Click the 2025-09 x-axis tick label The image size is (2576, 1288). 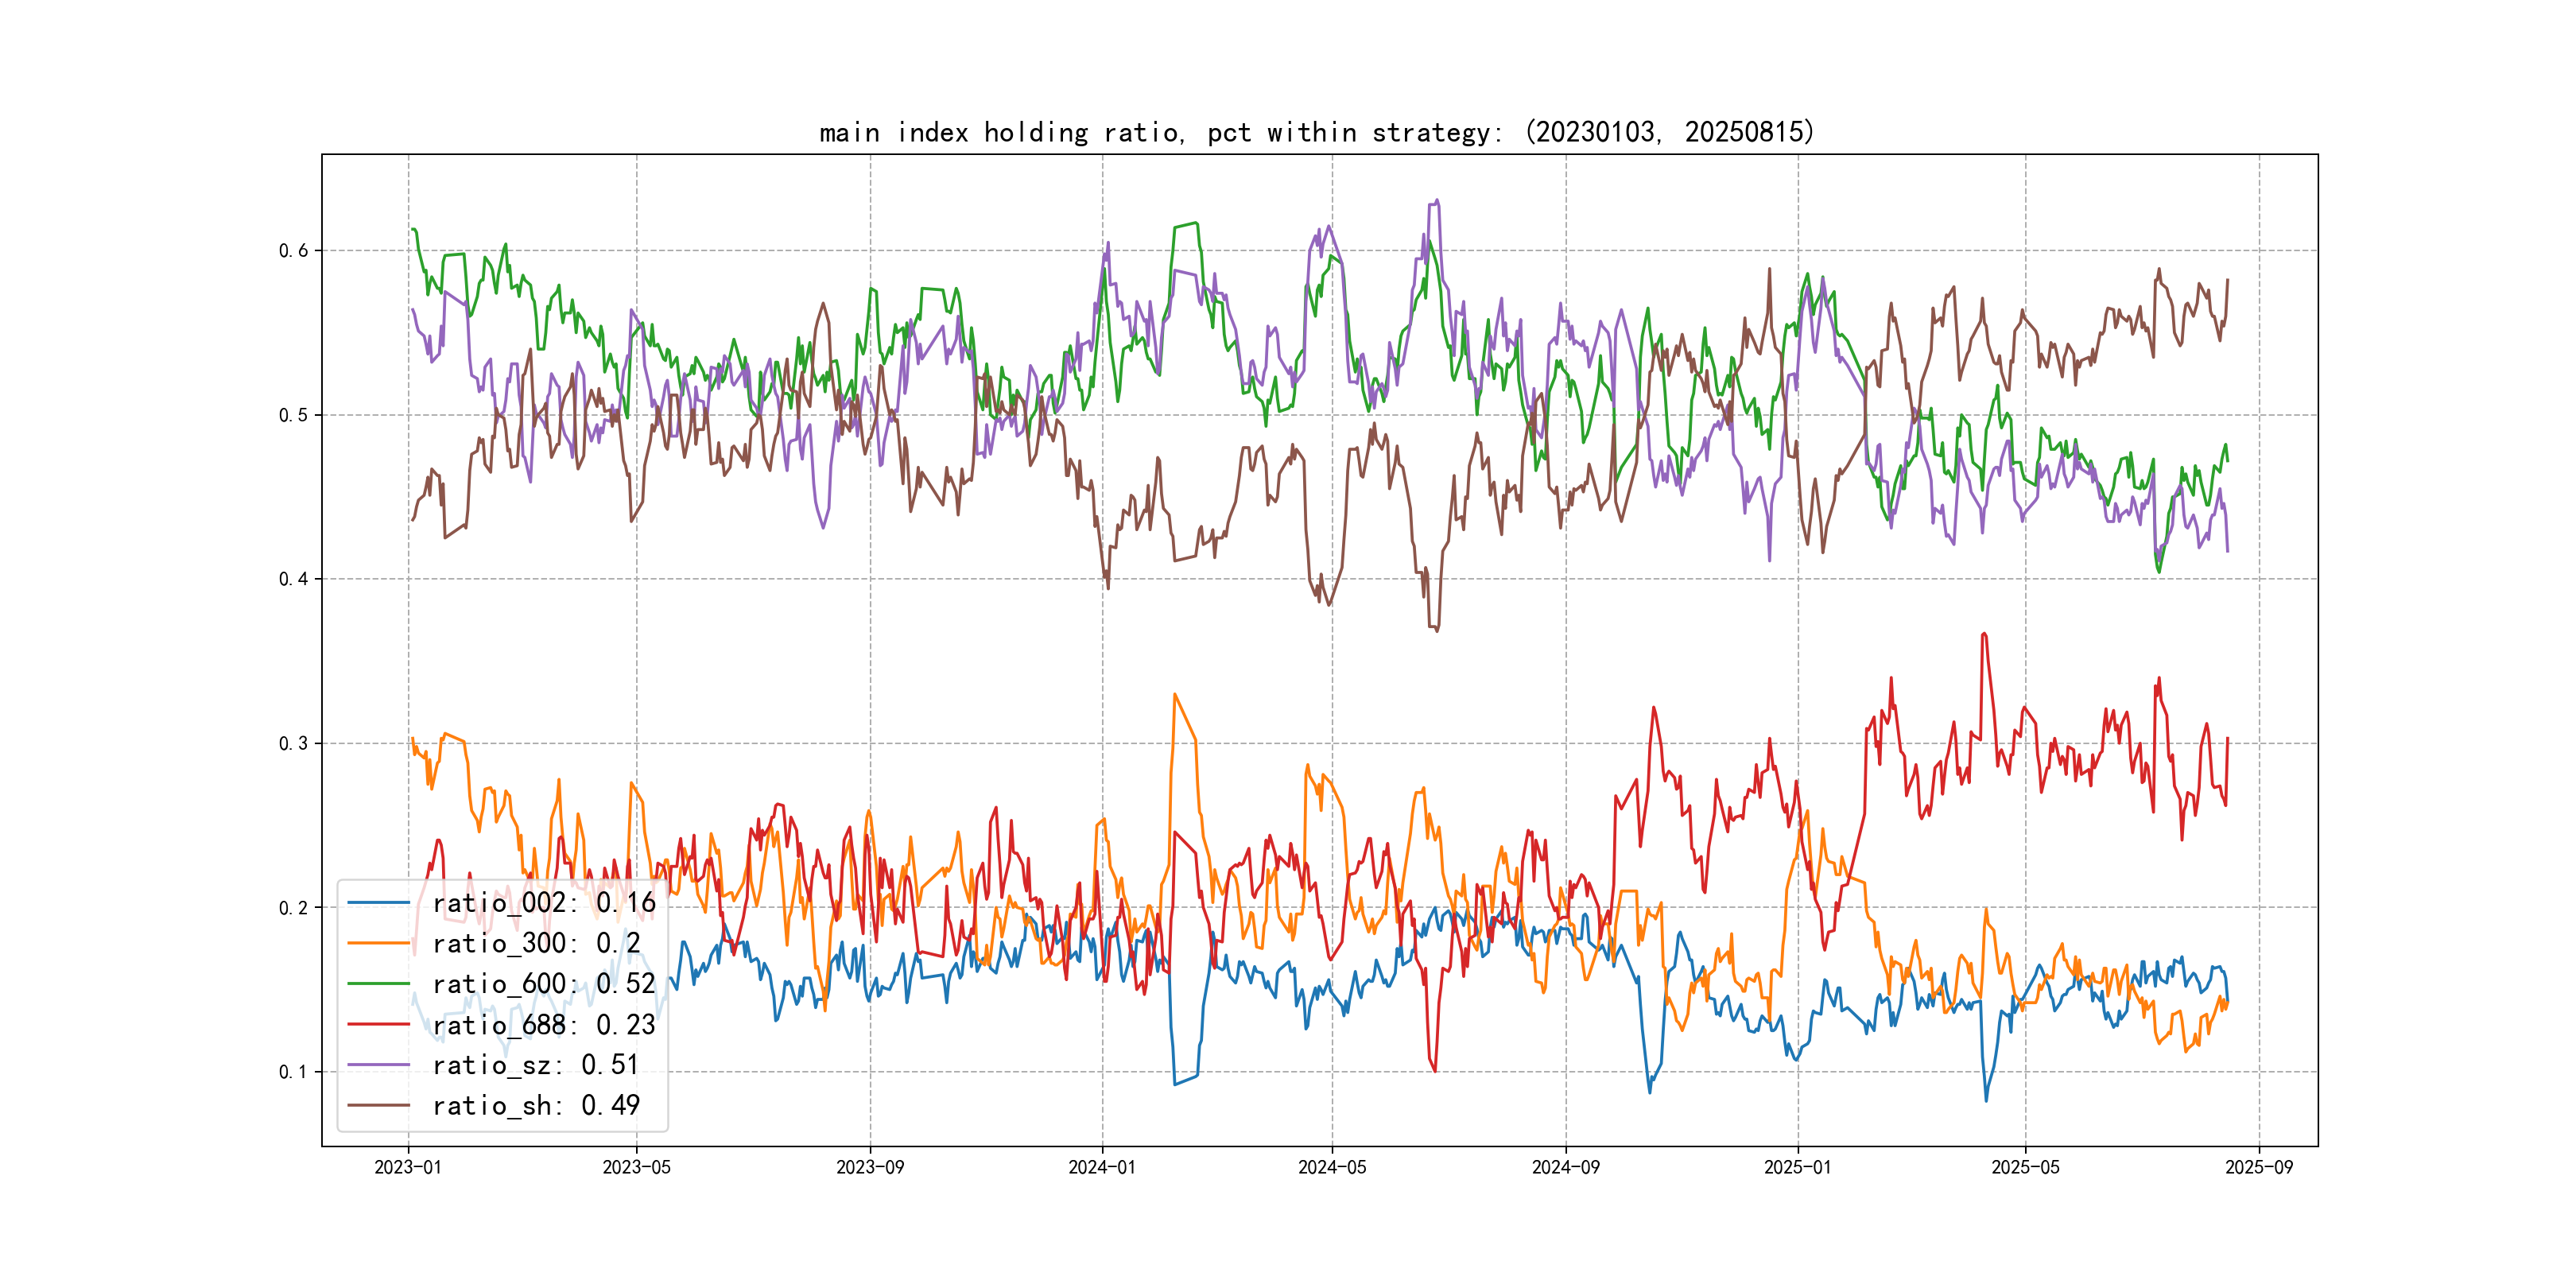(x=2259, y=1167)
